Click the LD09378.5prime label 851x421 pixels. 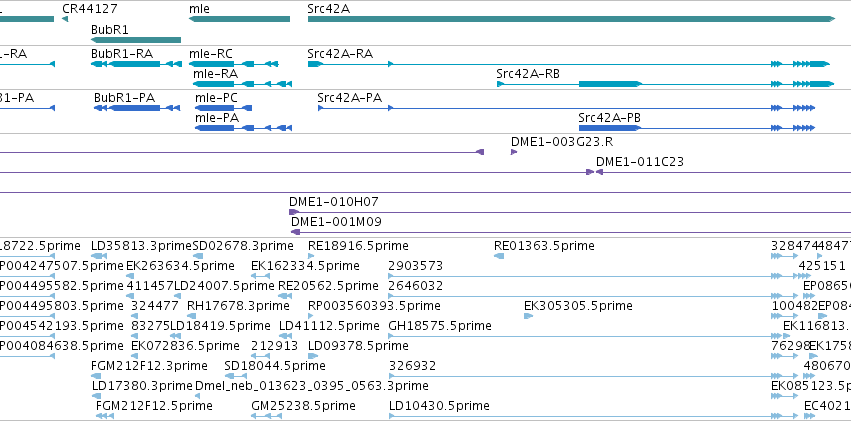(358, 346)
